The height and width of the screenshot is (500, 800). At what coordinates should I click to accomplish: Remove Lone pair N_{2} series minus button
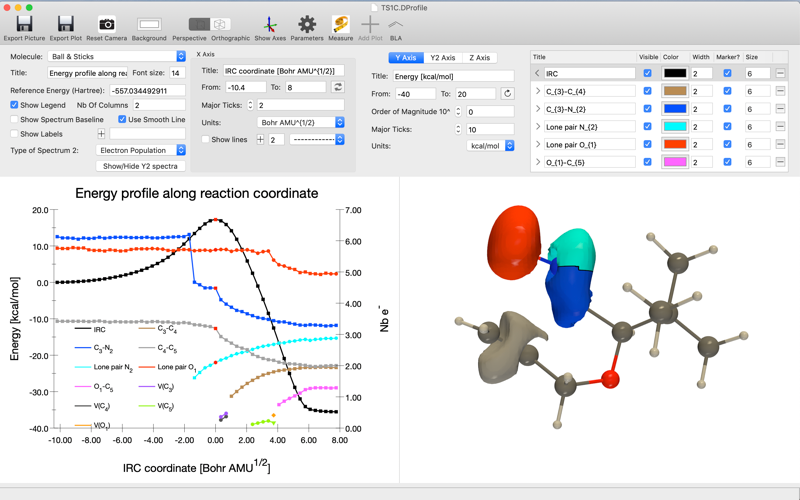(780, 127)
